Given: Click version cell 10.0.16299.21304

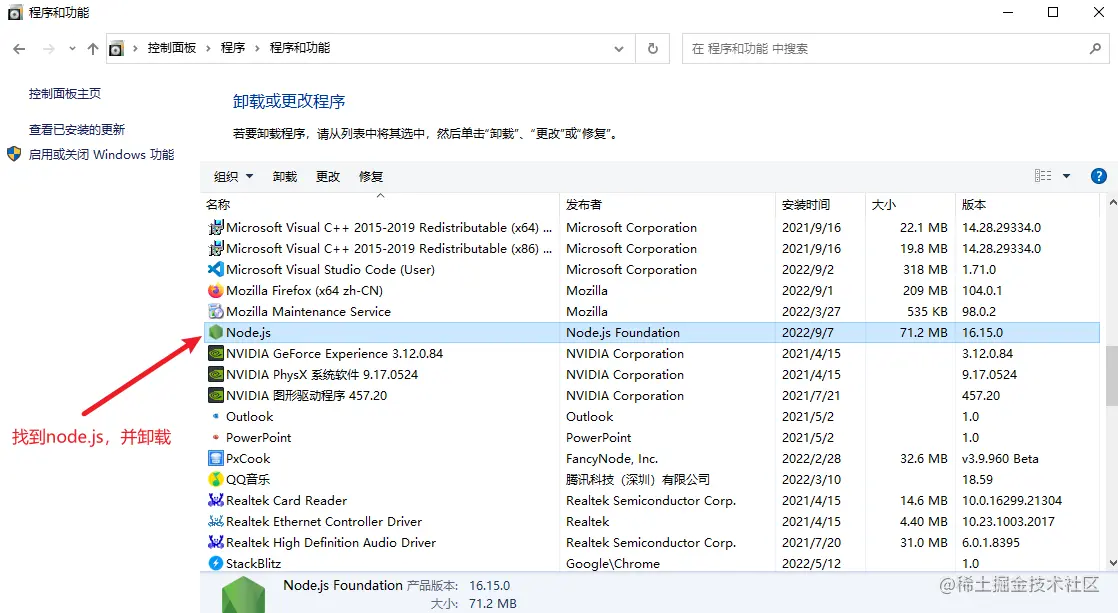Looking at the screenshot, I should 1012,500.
